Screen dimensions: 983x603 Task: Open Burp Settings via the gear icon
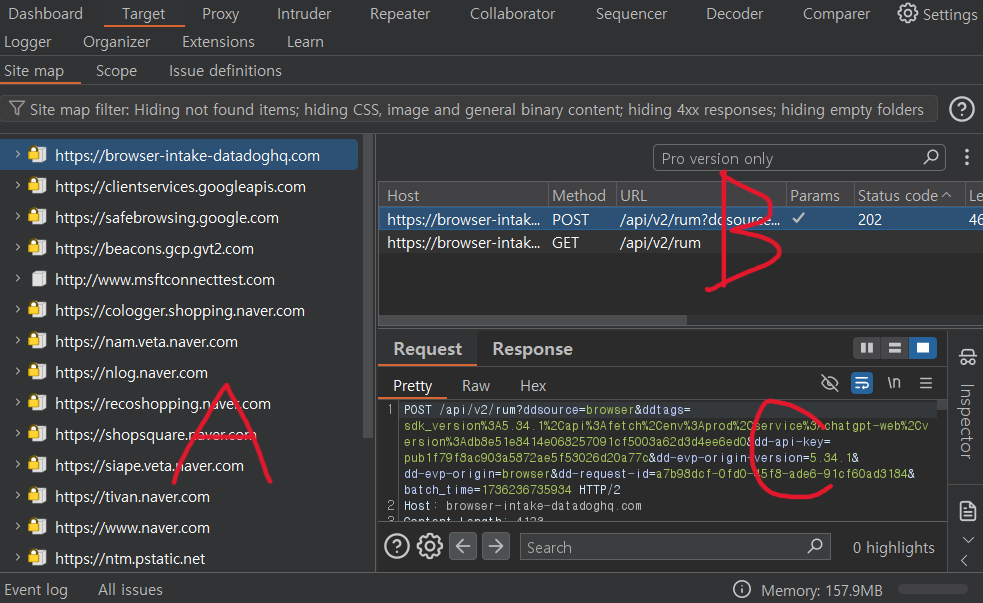tap(908, 13)
